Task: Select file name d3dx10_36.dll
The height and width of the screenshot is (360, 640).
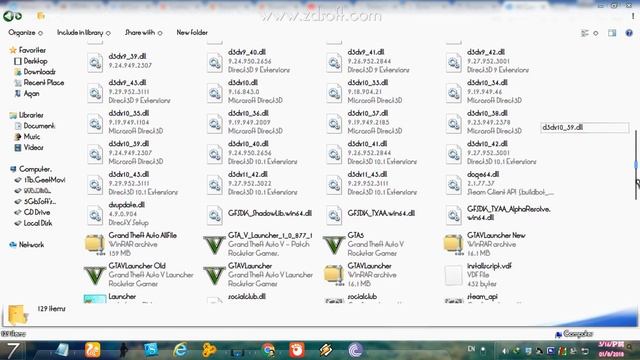Action: click(x=248, y=113)
